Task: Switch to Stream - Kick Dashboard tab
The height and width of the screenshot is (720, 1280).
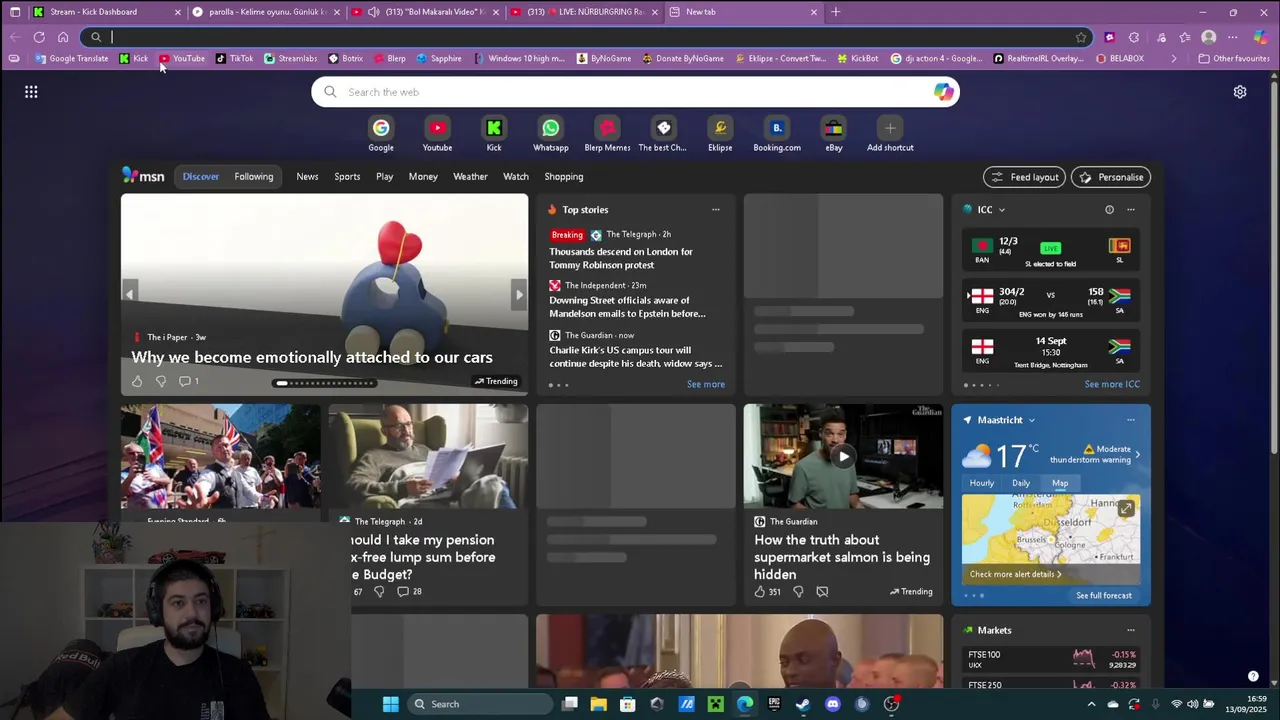Action: pyautogui.click(x=108, y=12)
